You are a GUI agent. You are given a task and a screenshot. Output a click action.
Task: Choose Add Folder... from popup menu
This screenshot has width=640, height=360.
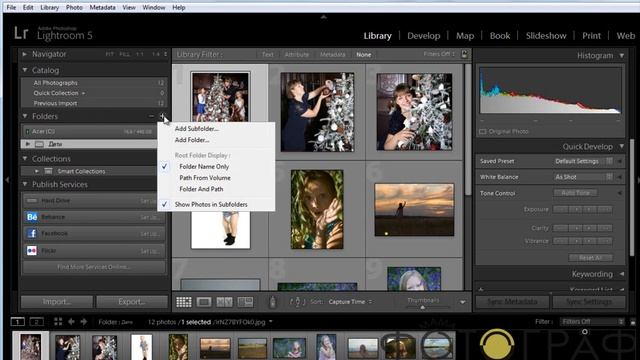192,140
